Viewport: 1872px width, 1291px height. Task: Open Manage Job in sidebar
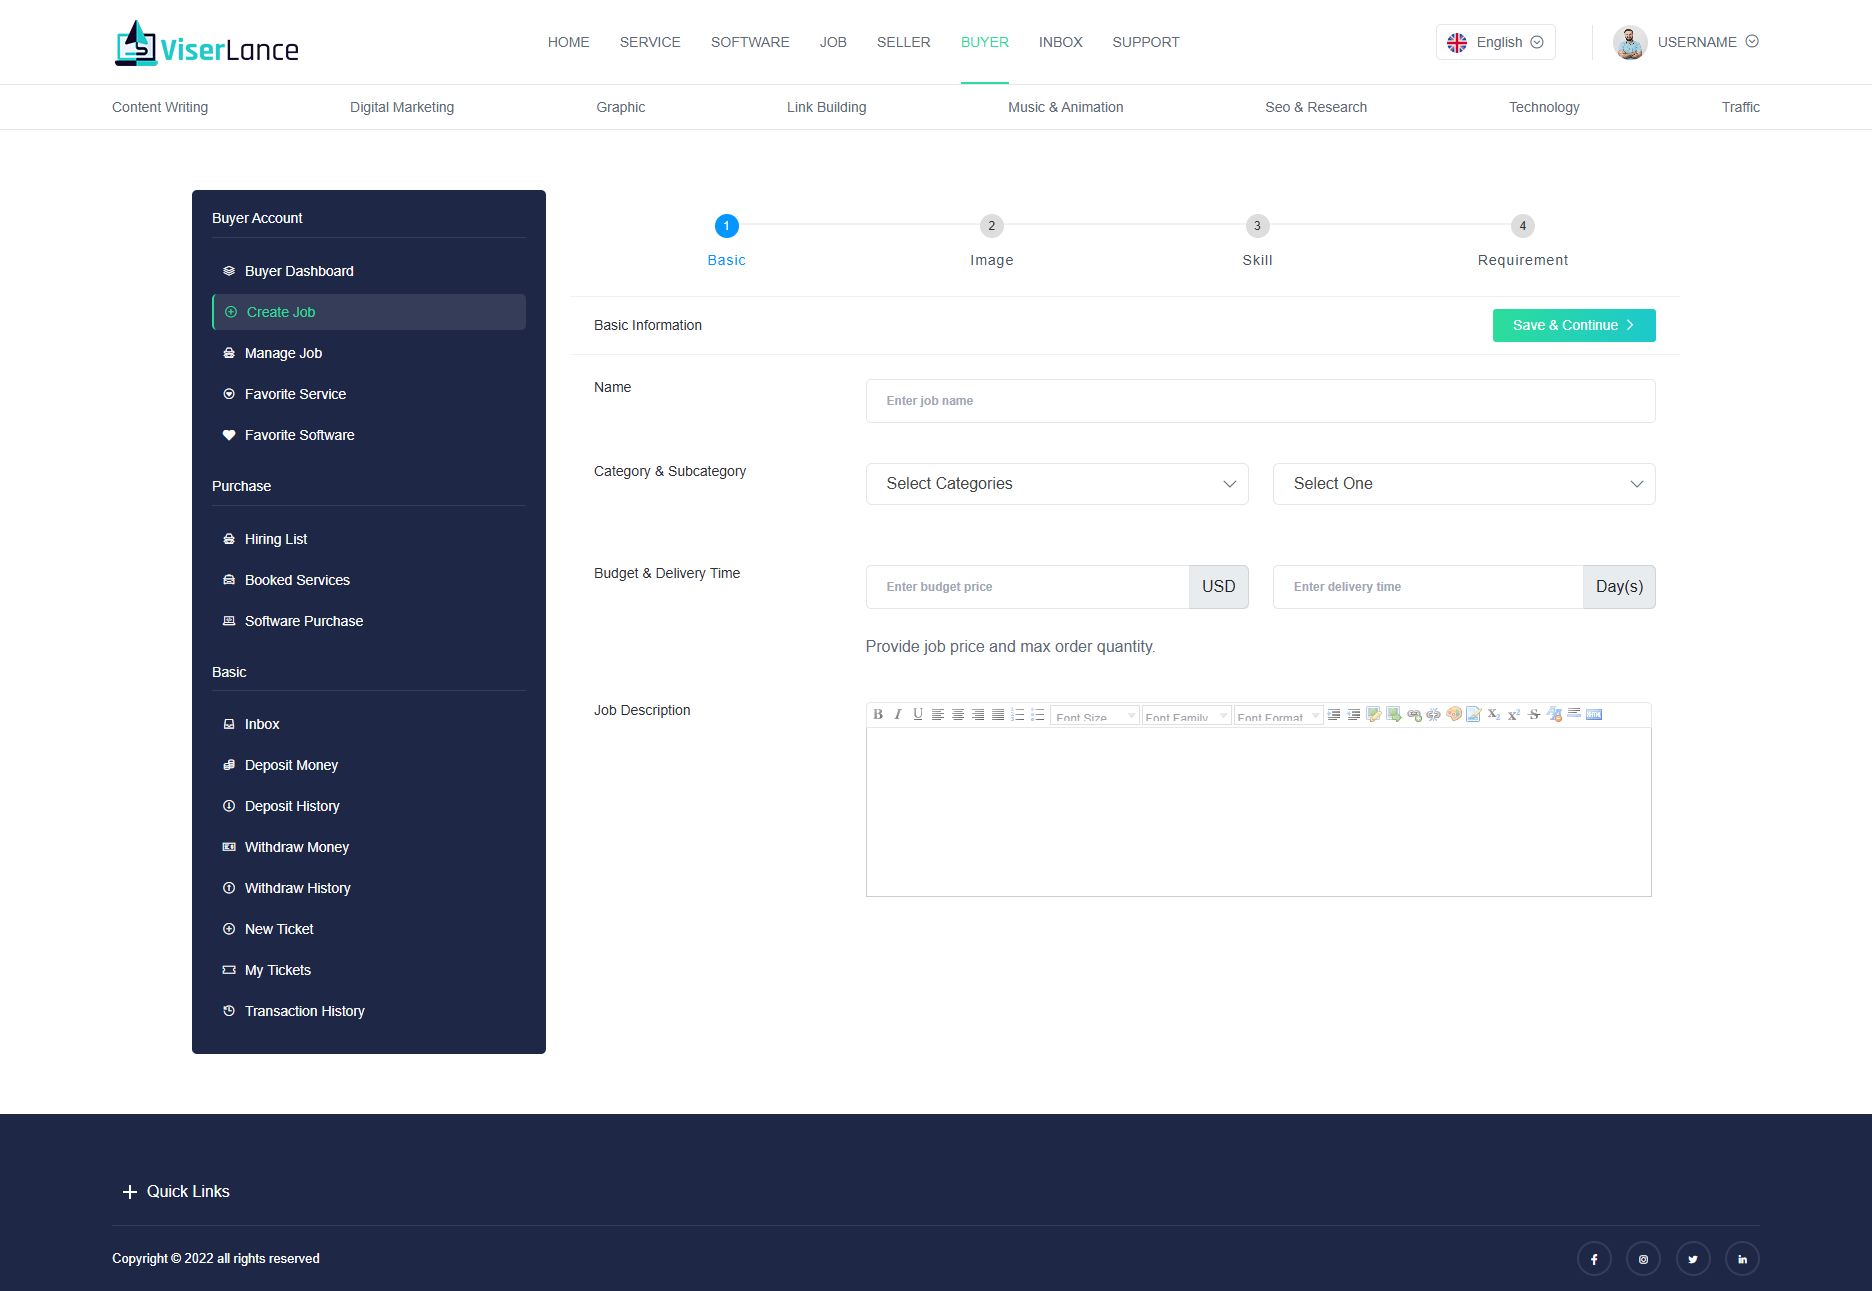click(369, 353)
